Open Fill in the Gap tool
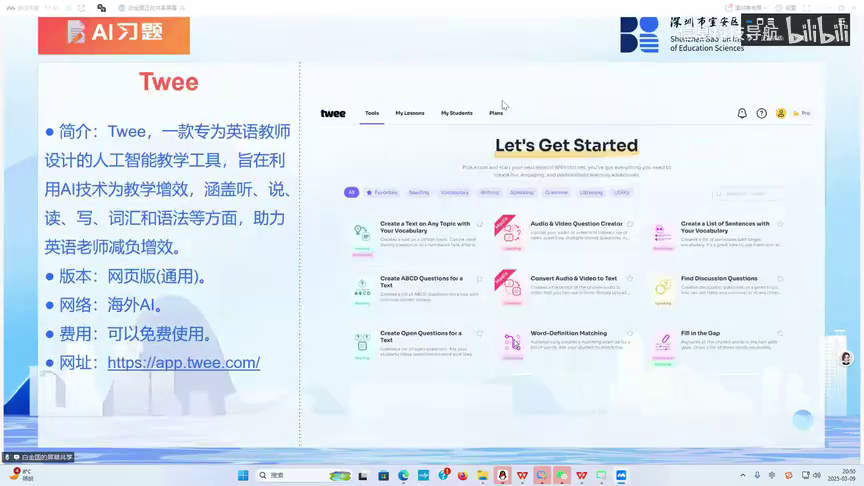Image resolution: width=864 pixels, height=486 pixels. coord(700,333)
